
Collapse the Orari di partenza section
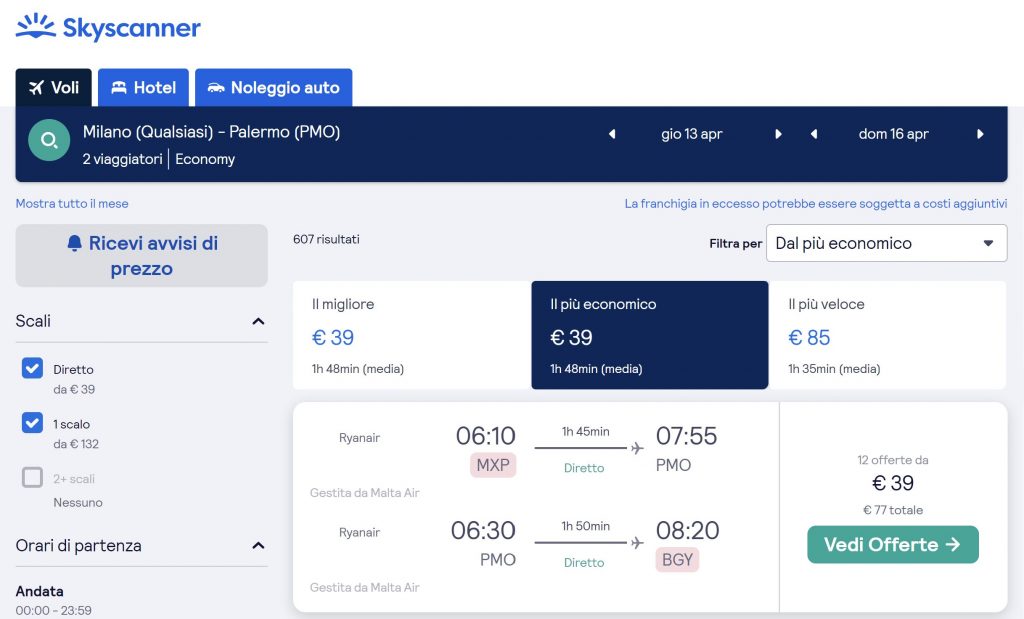[x=258, y=546]
